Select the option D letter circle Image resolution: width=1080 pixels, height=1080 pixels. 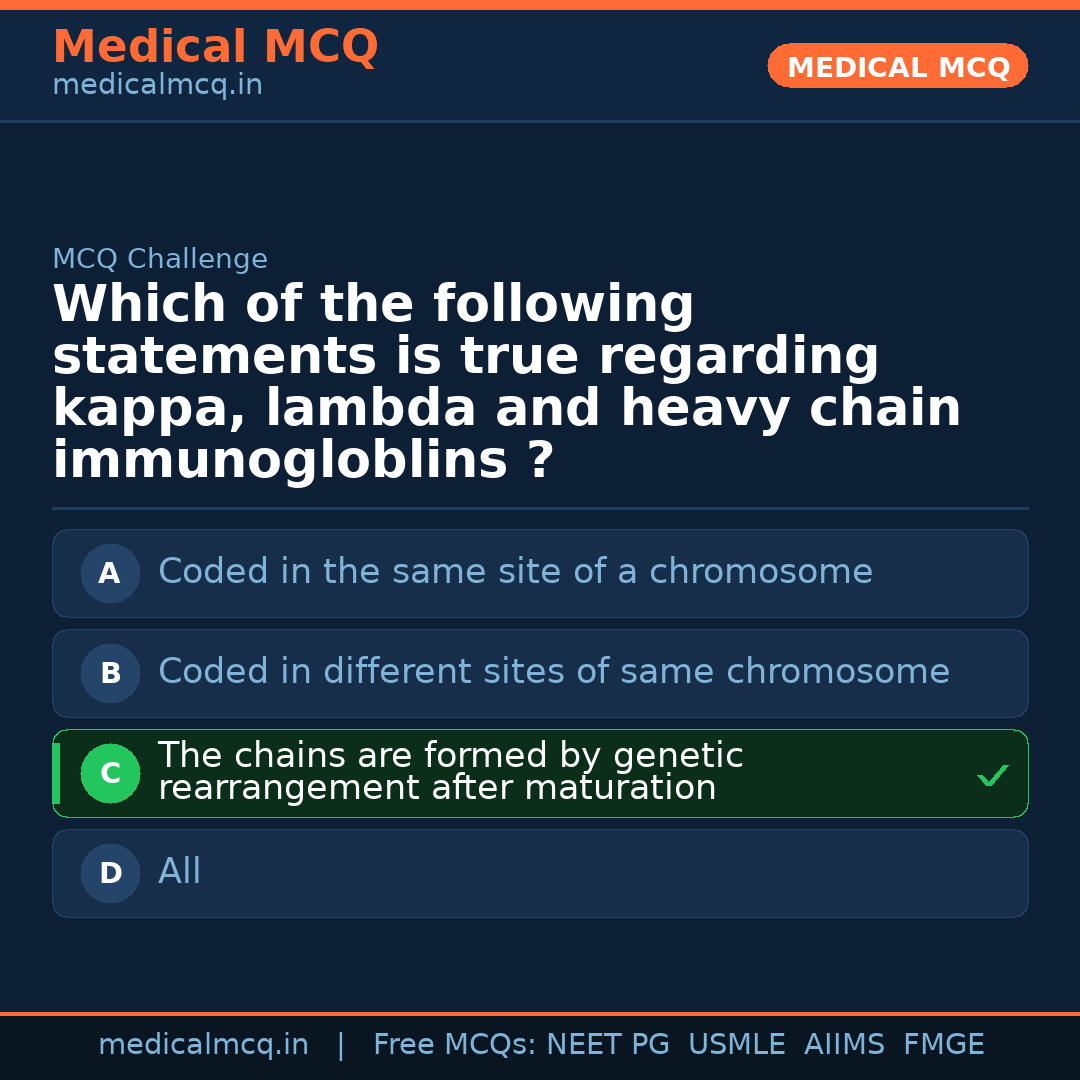tap(110, 873)
